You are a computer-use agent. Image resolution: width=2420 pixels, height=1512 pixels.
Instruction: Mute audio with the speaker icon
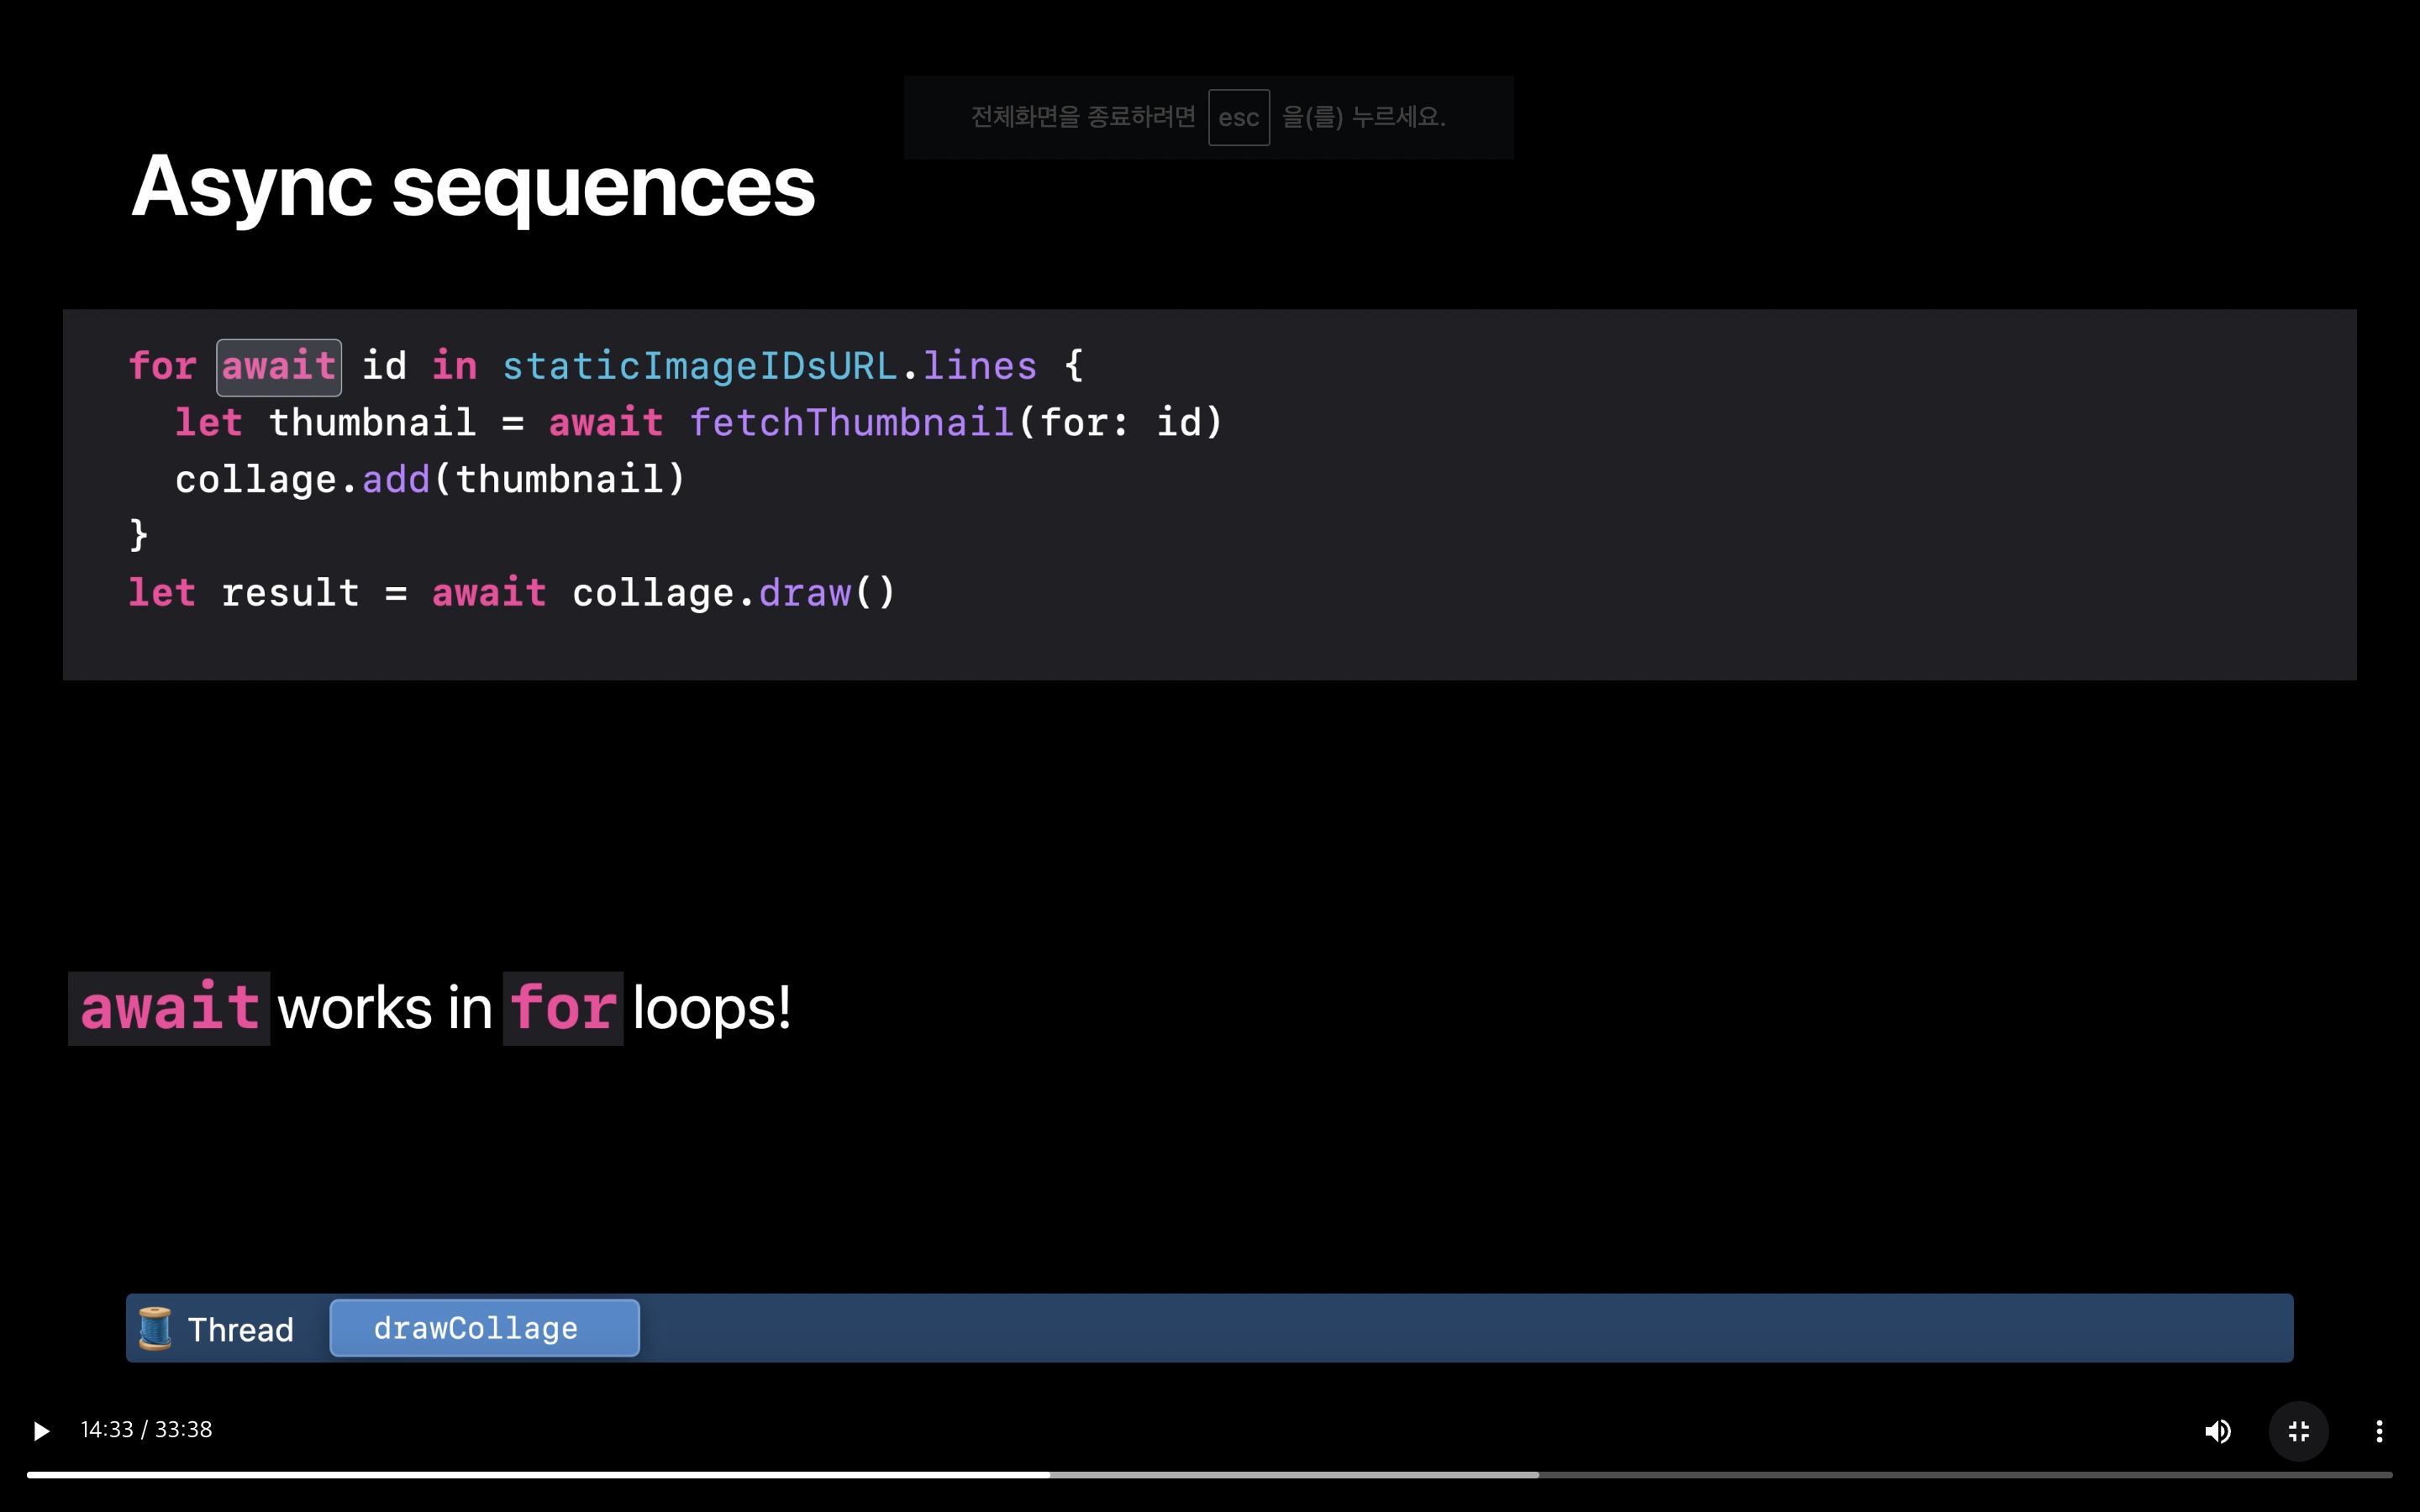(x=2217, y=1431)
